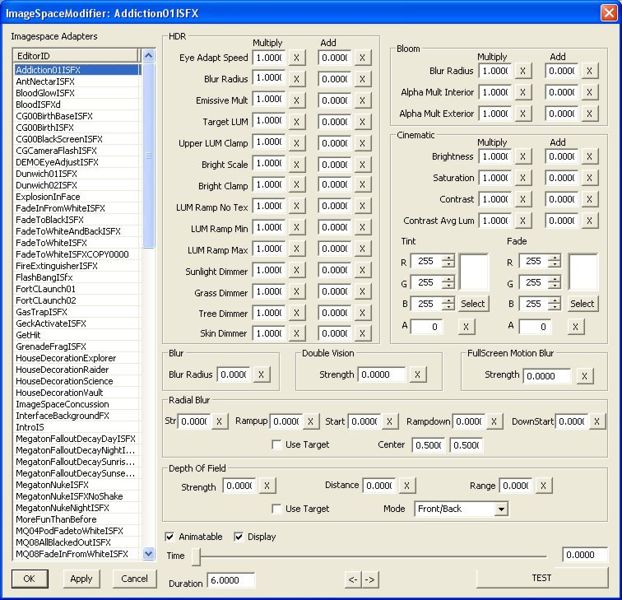Click X next to Grass Dimmer Multiply
The image size is (622, 600).
[296, 292]
